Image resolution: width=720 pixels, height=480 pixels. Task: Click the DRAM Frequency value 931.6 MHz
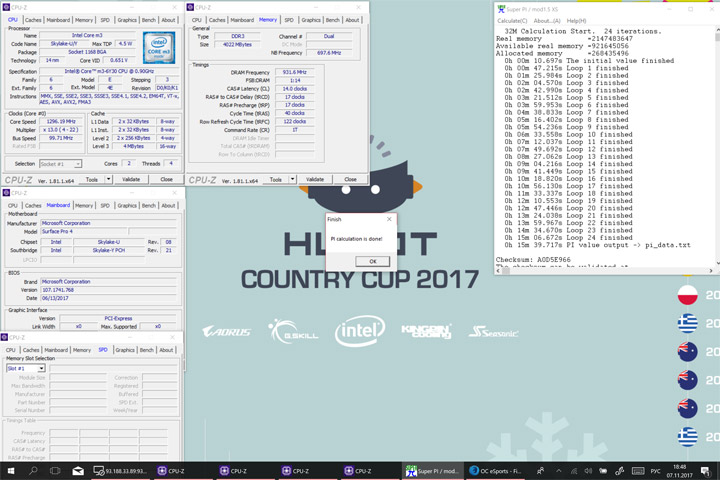294,72
